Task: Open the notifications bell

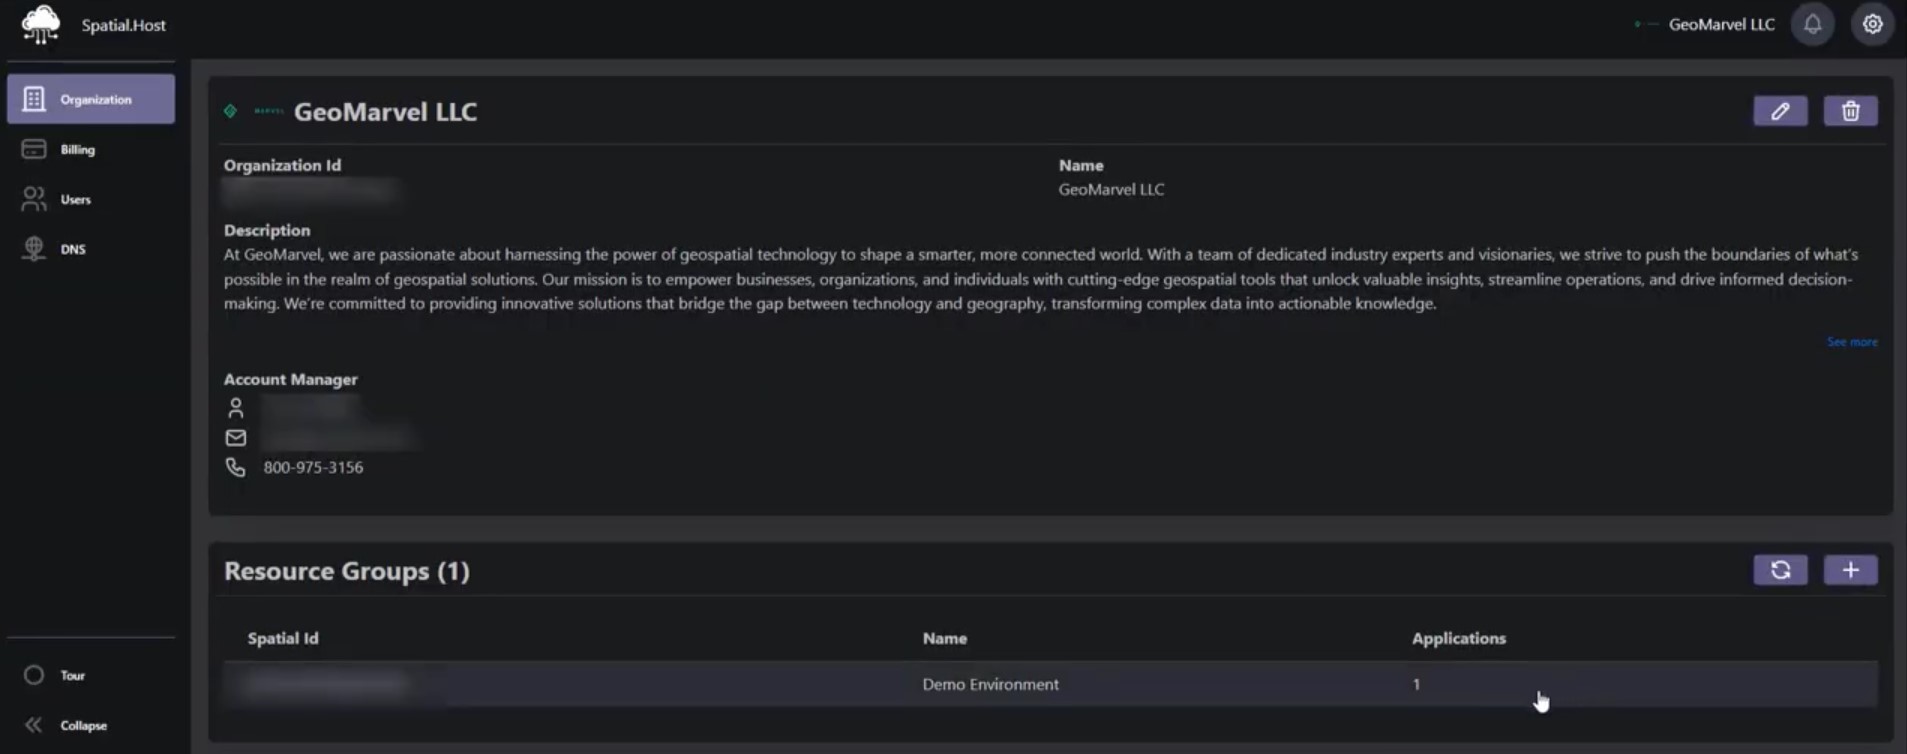Action: (x=1812, y=25)
